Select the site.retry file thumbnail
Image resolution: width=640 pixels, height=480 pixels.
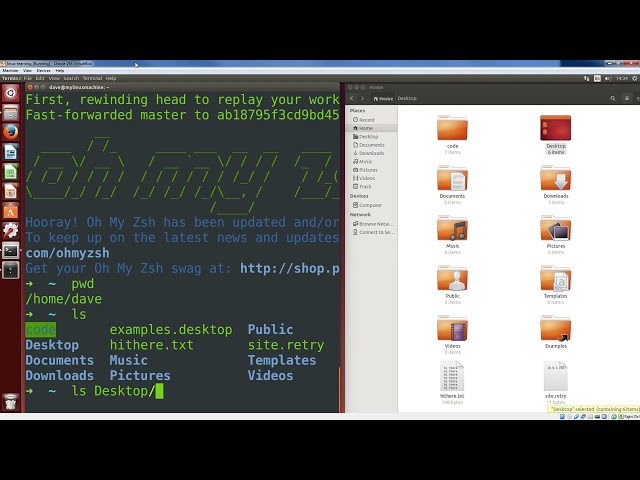(556, 376)
